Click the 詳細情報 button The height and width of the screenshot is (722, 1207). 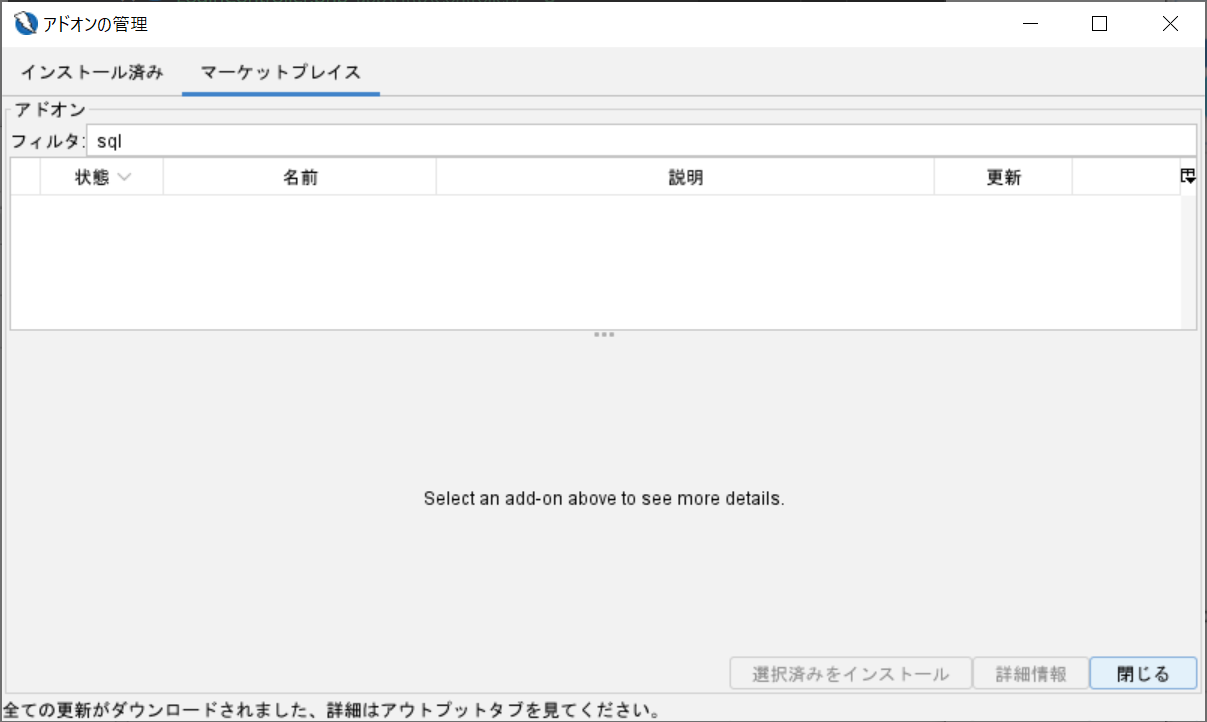click(x=1031, y=674)
